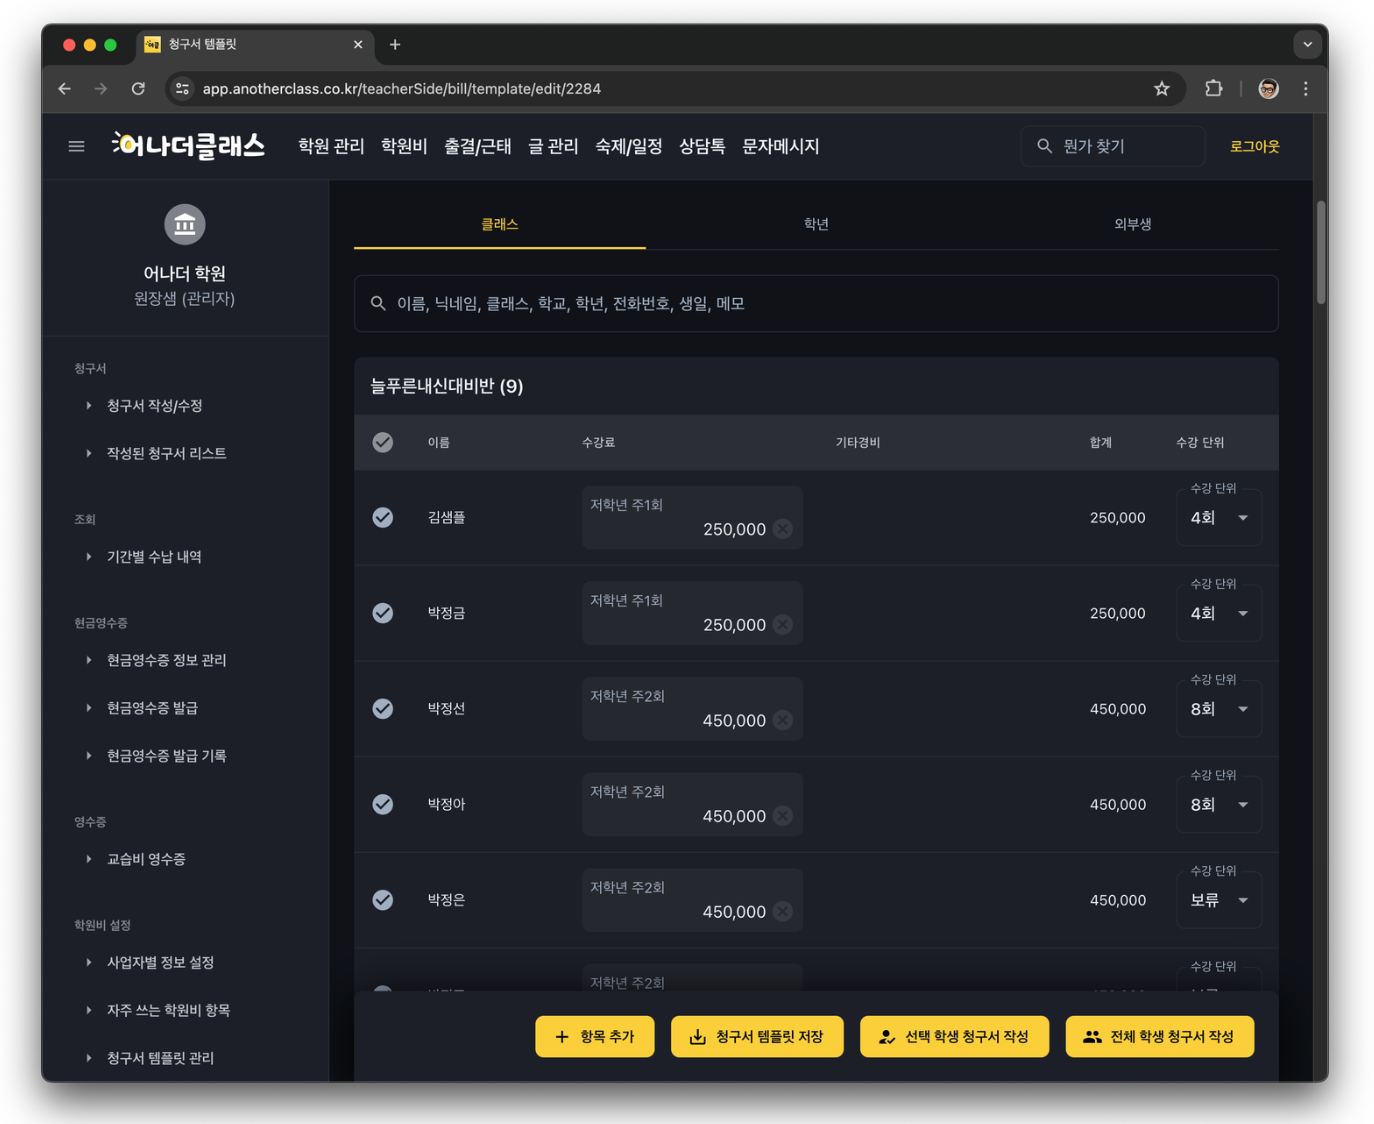Clear 박정금's 250,000 tuition fee

[783, 625]
